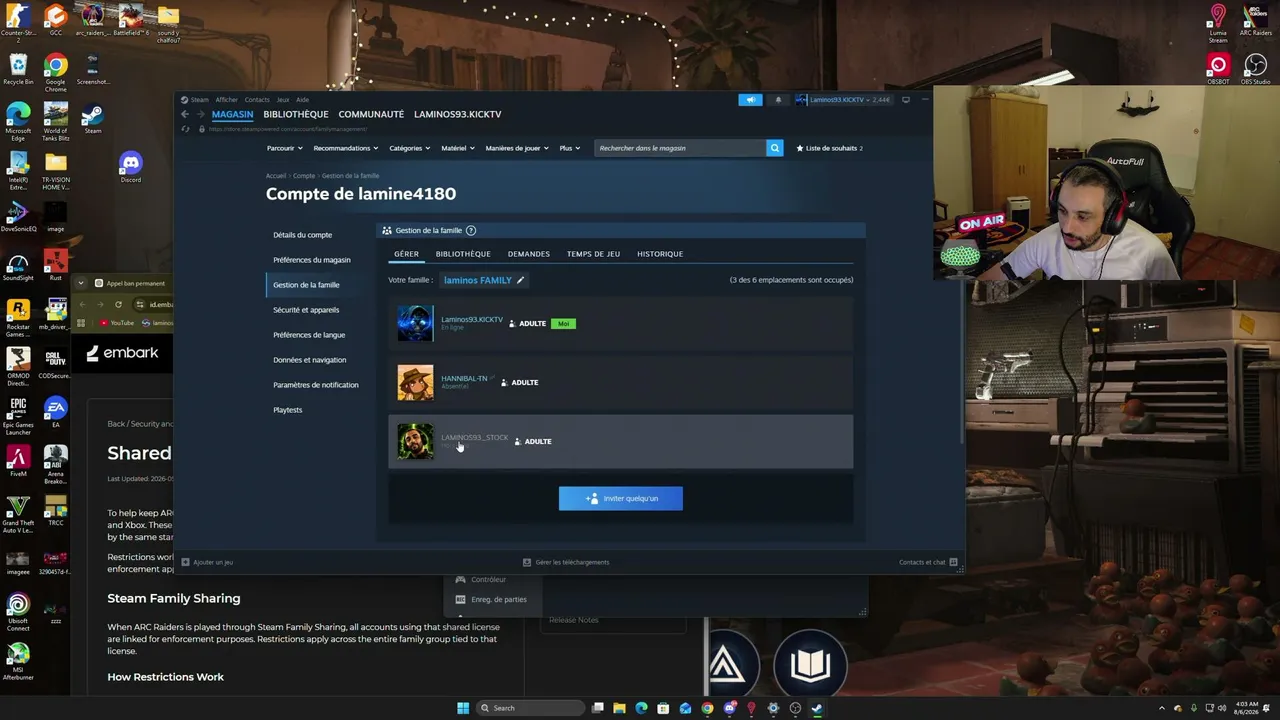Open Steam announcements megaphone button

click(x=750, y=100)
